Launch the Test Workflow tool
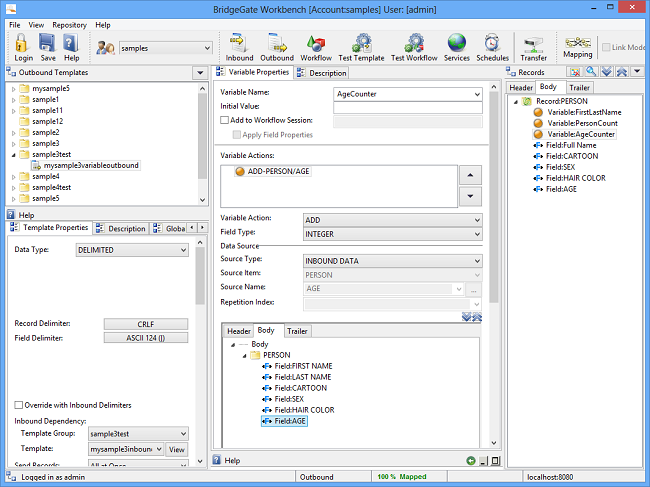 pos(414,47)
